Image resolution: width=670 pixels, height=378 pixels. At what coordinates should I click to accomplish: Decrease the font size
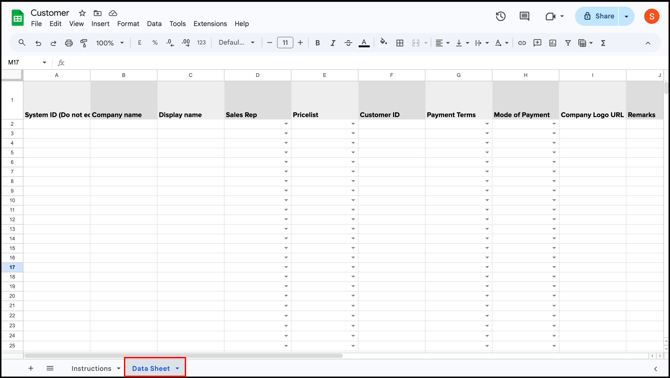coord(270,43)
